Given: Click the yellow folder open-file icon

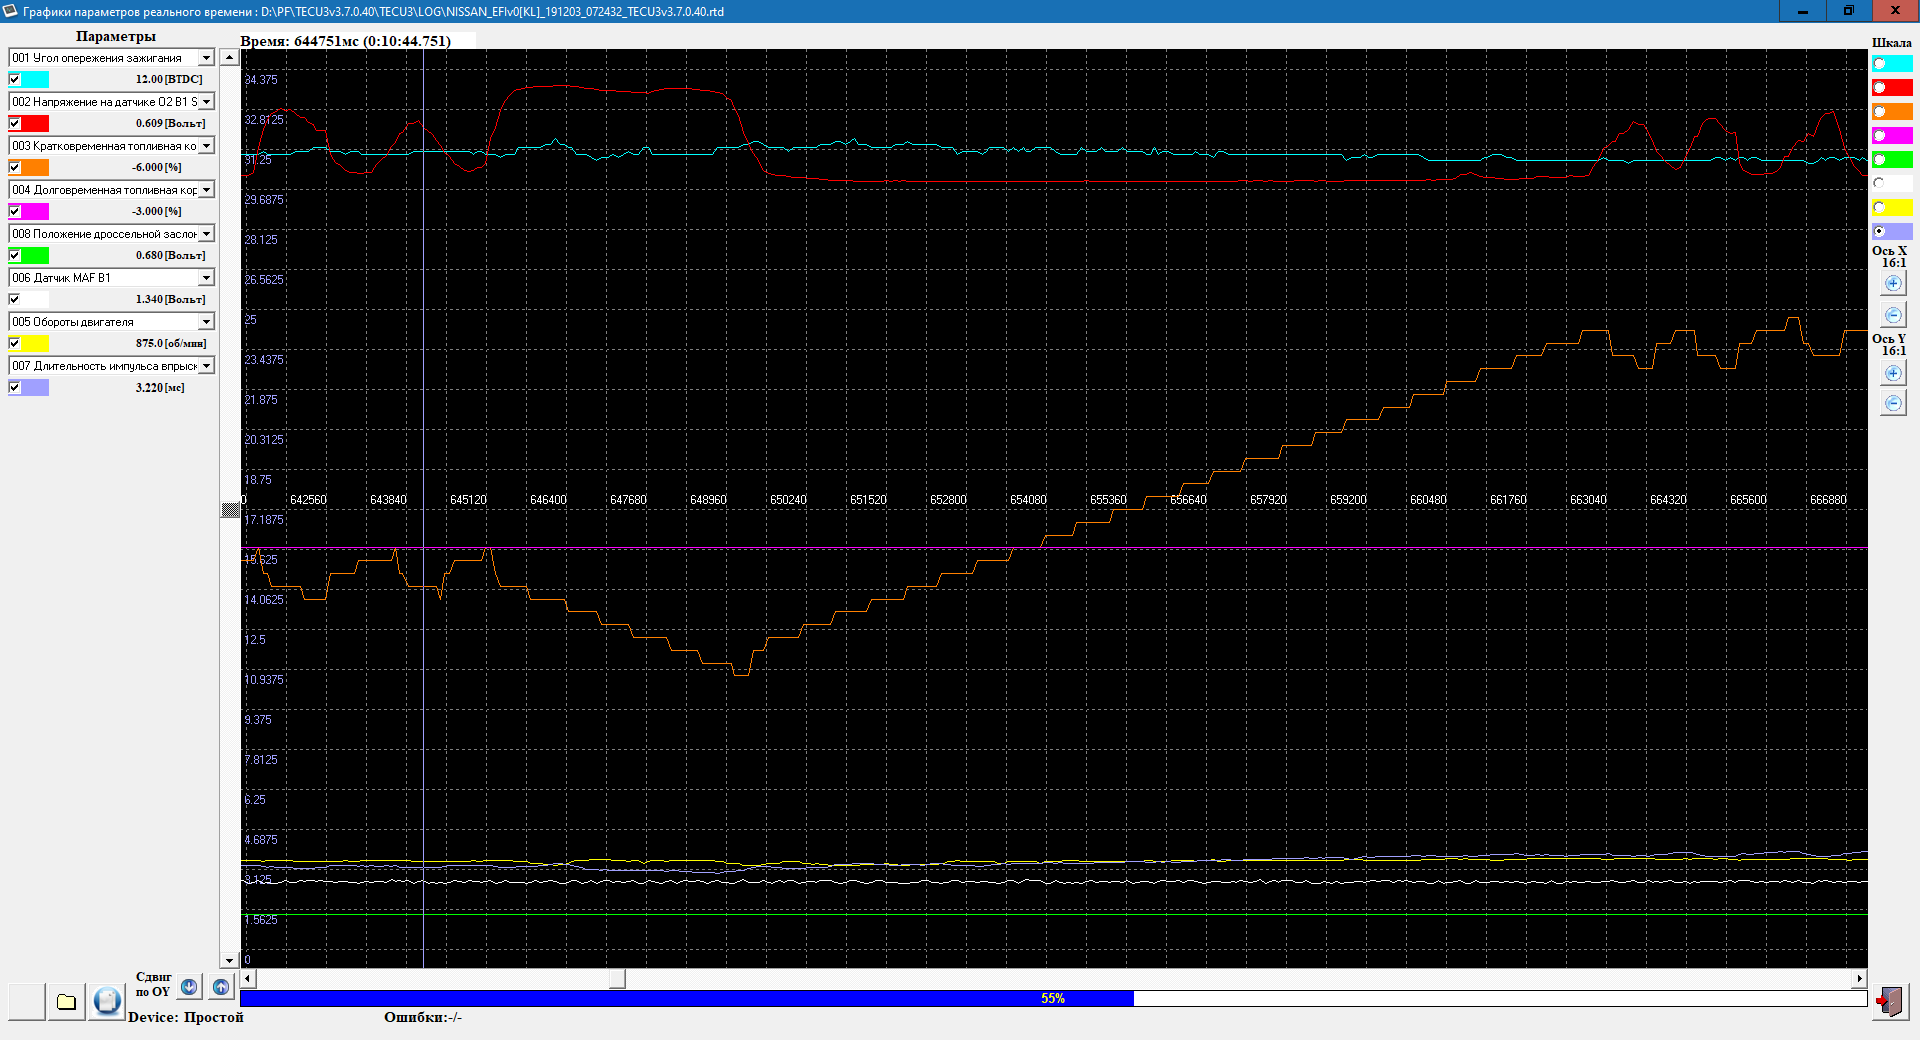Looking at the screenshot, I should (x=66, y=1002).
